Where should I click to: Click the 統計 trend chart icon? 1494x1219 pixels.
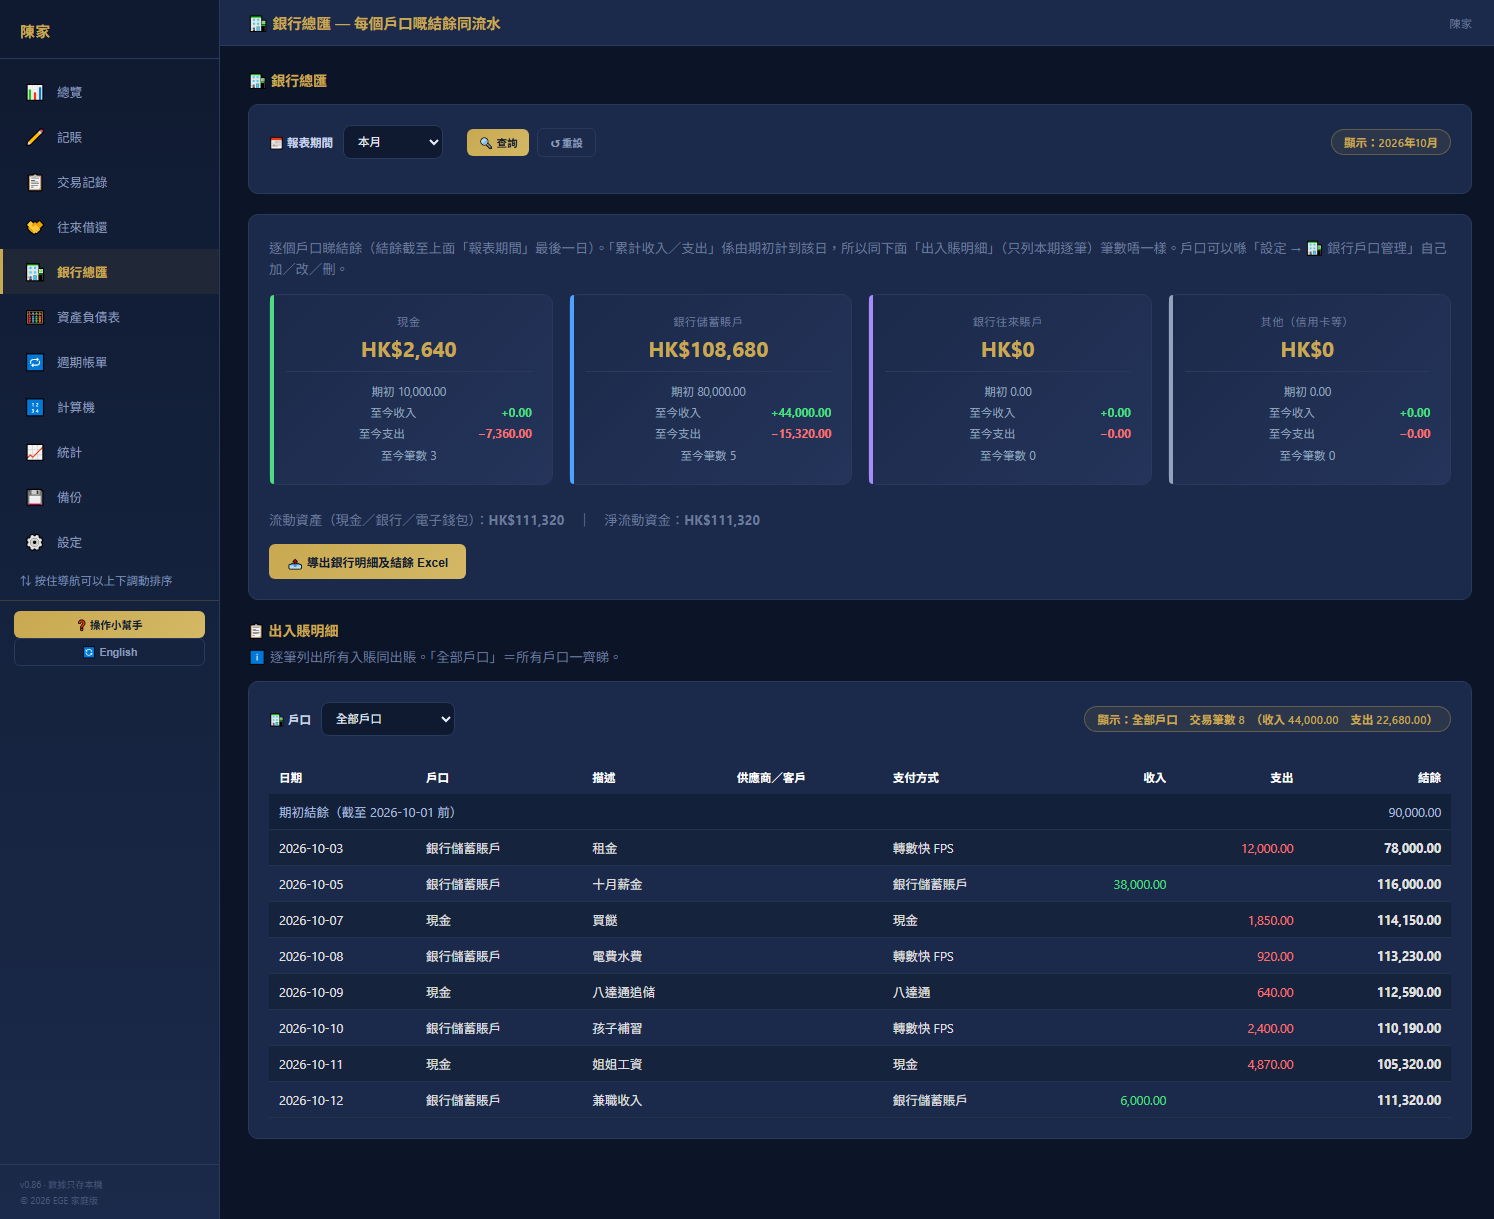[x=35, y=452]
